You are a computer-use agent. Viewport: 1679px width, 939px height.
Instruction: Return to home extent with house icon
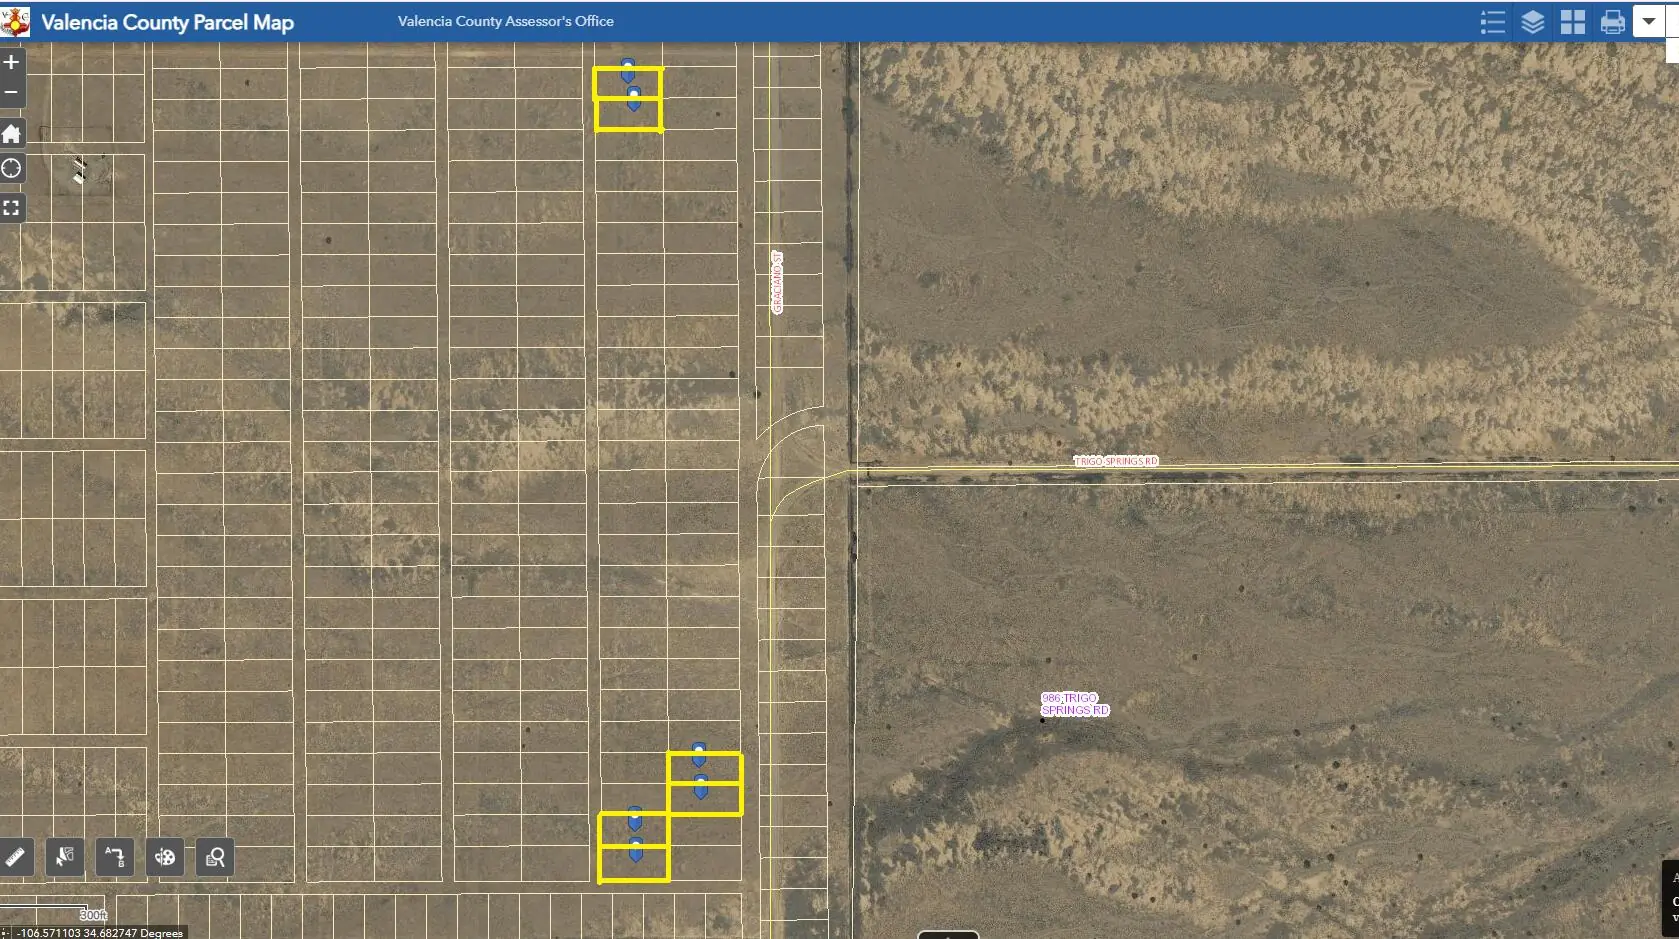click(x=12, y=133)
